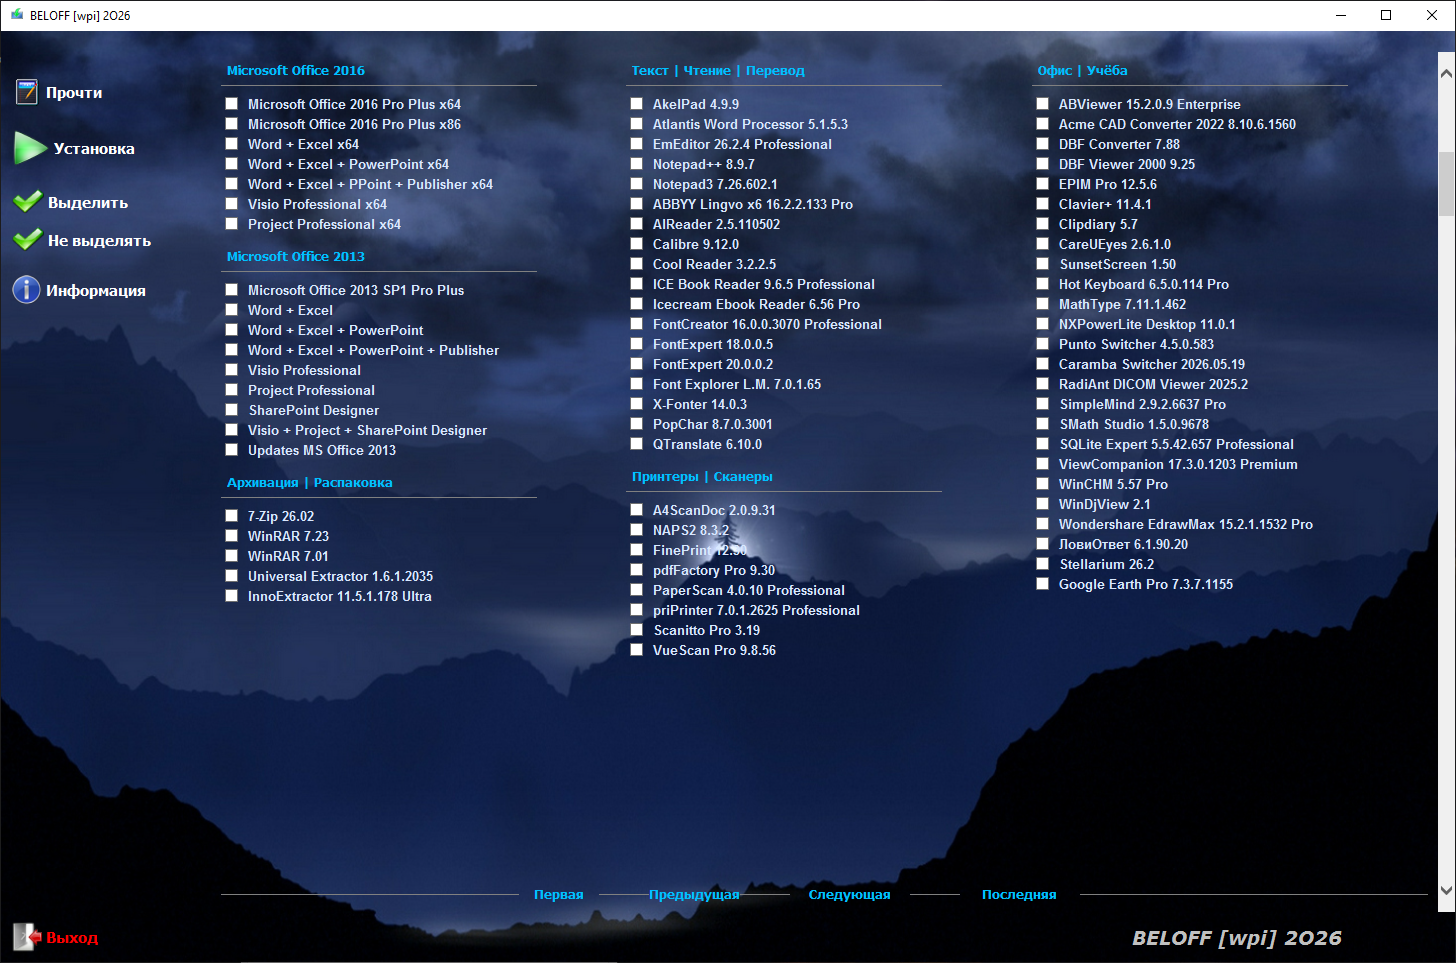1456x963 pixels.
Task: Select the WinRAR 7.23 checkbox
Action: click(x=232, y=536)
